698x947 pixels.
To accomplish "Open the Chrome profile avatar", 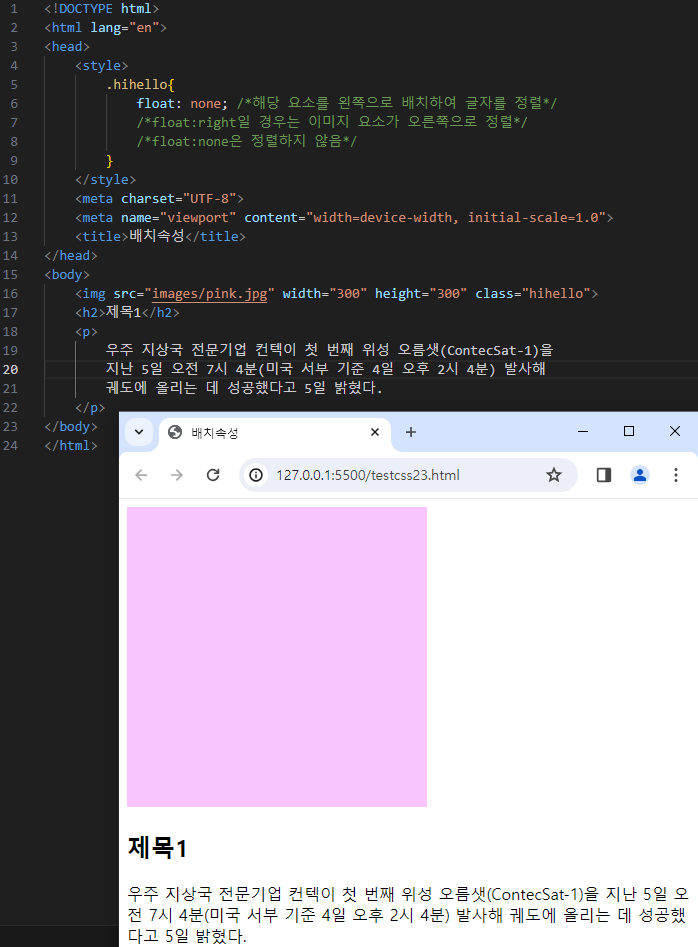I will (640, 475).
